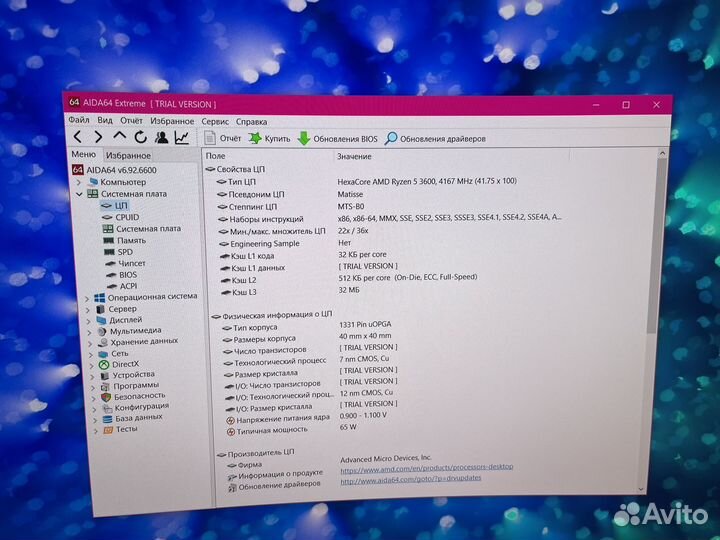Expand the DirectX tree node
This screenshot has height=540, width=720.
tap(92, 366)
